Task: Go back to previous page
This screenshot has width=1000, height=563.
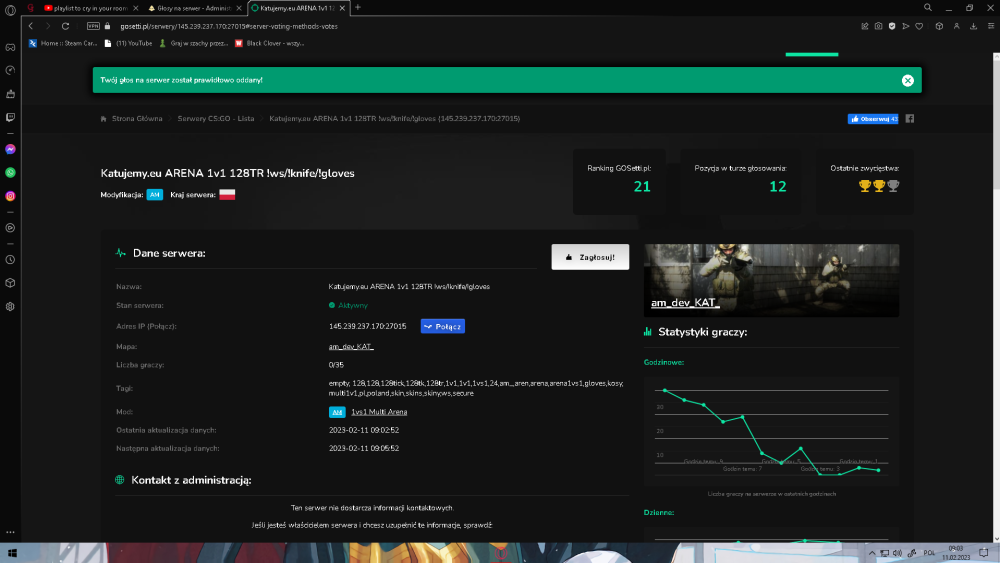Action: tap(31, 26)
